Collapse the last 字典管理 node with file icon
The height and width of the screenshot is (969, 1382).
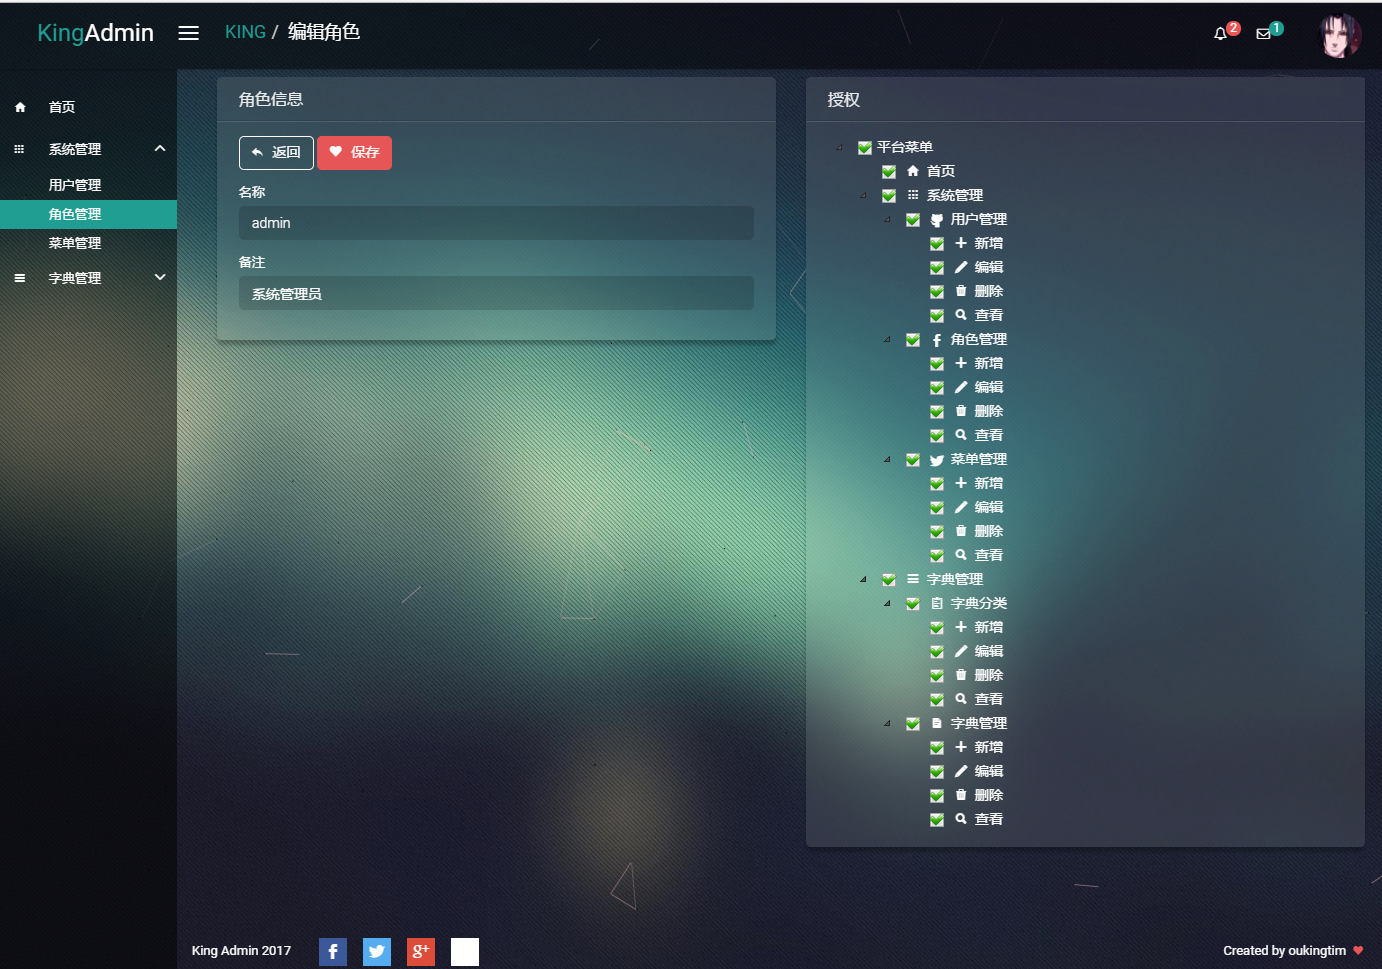(887, 724)
